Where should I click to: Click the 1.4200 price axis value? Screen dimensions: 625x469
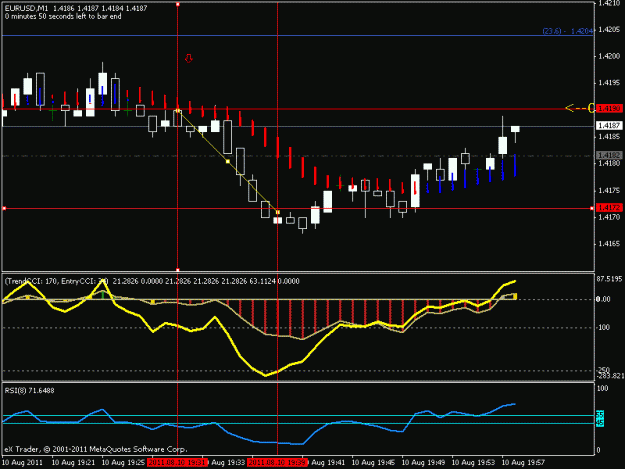[x=608, y=56]
